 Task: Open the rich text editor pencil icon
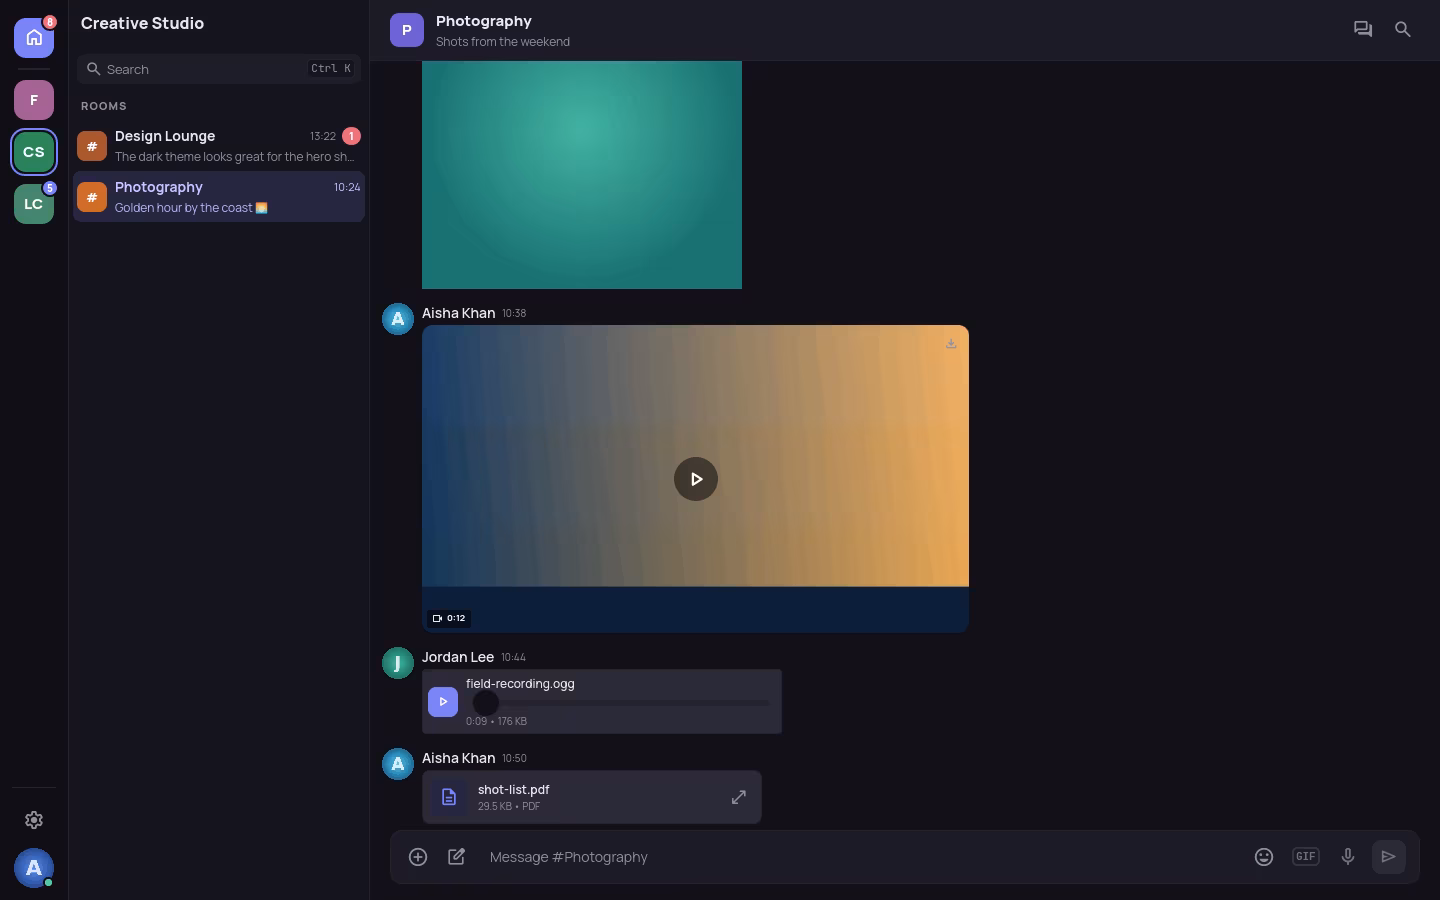pyautogui.click(x=457, y=857)
